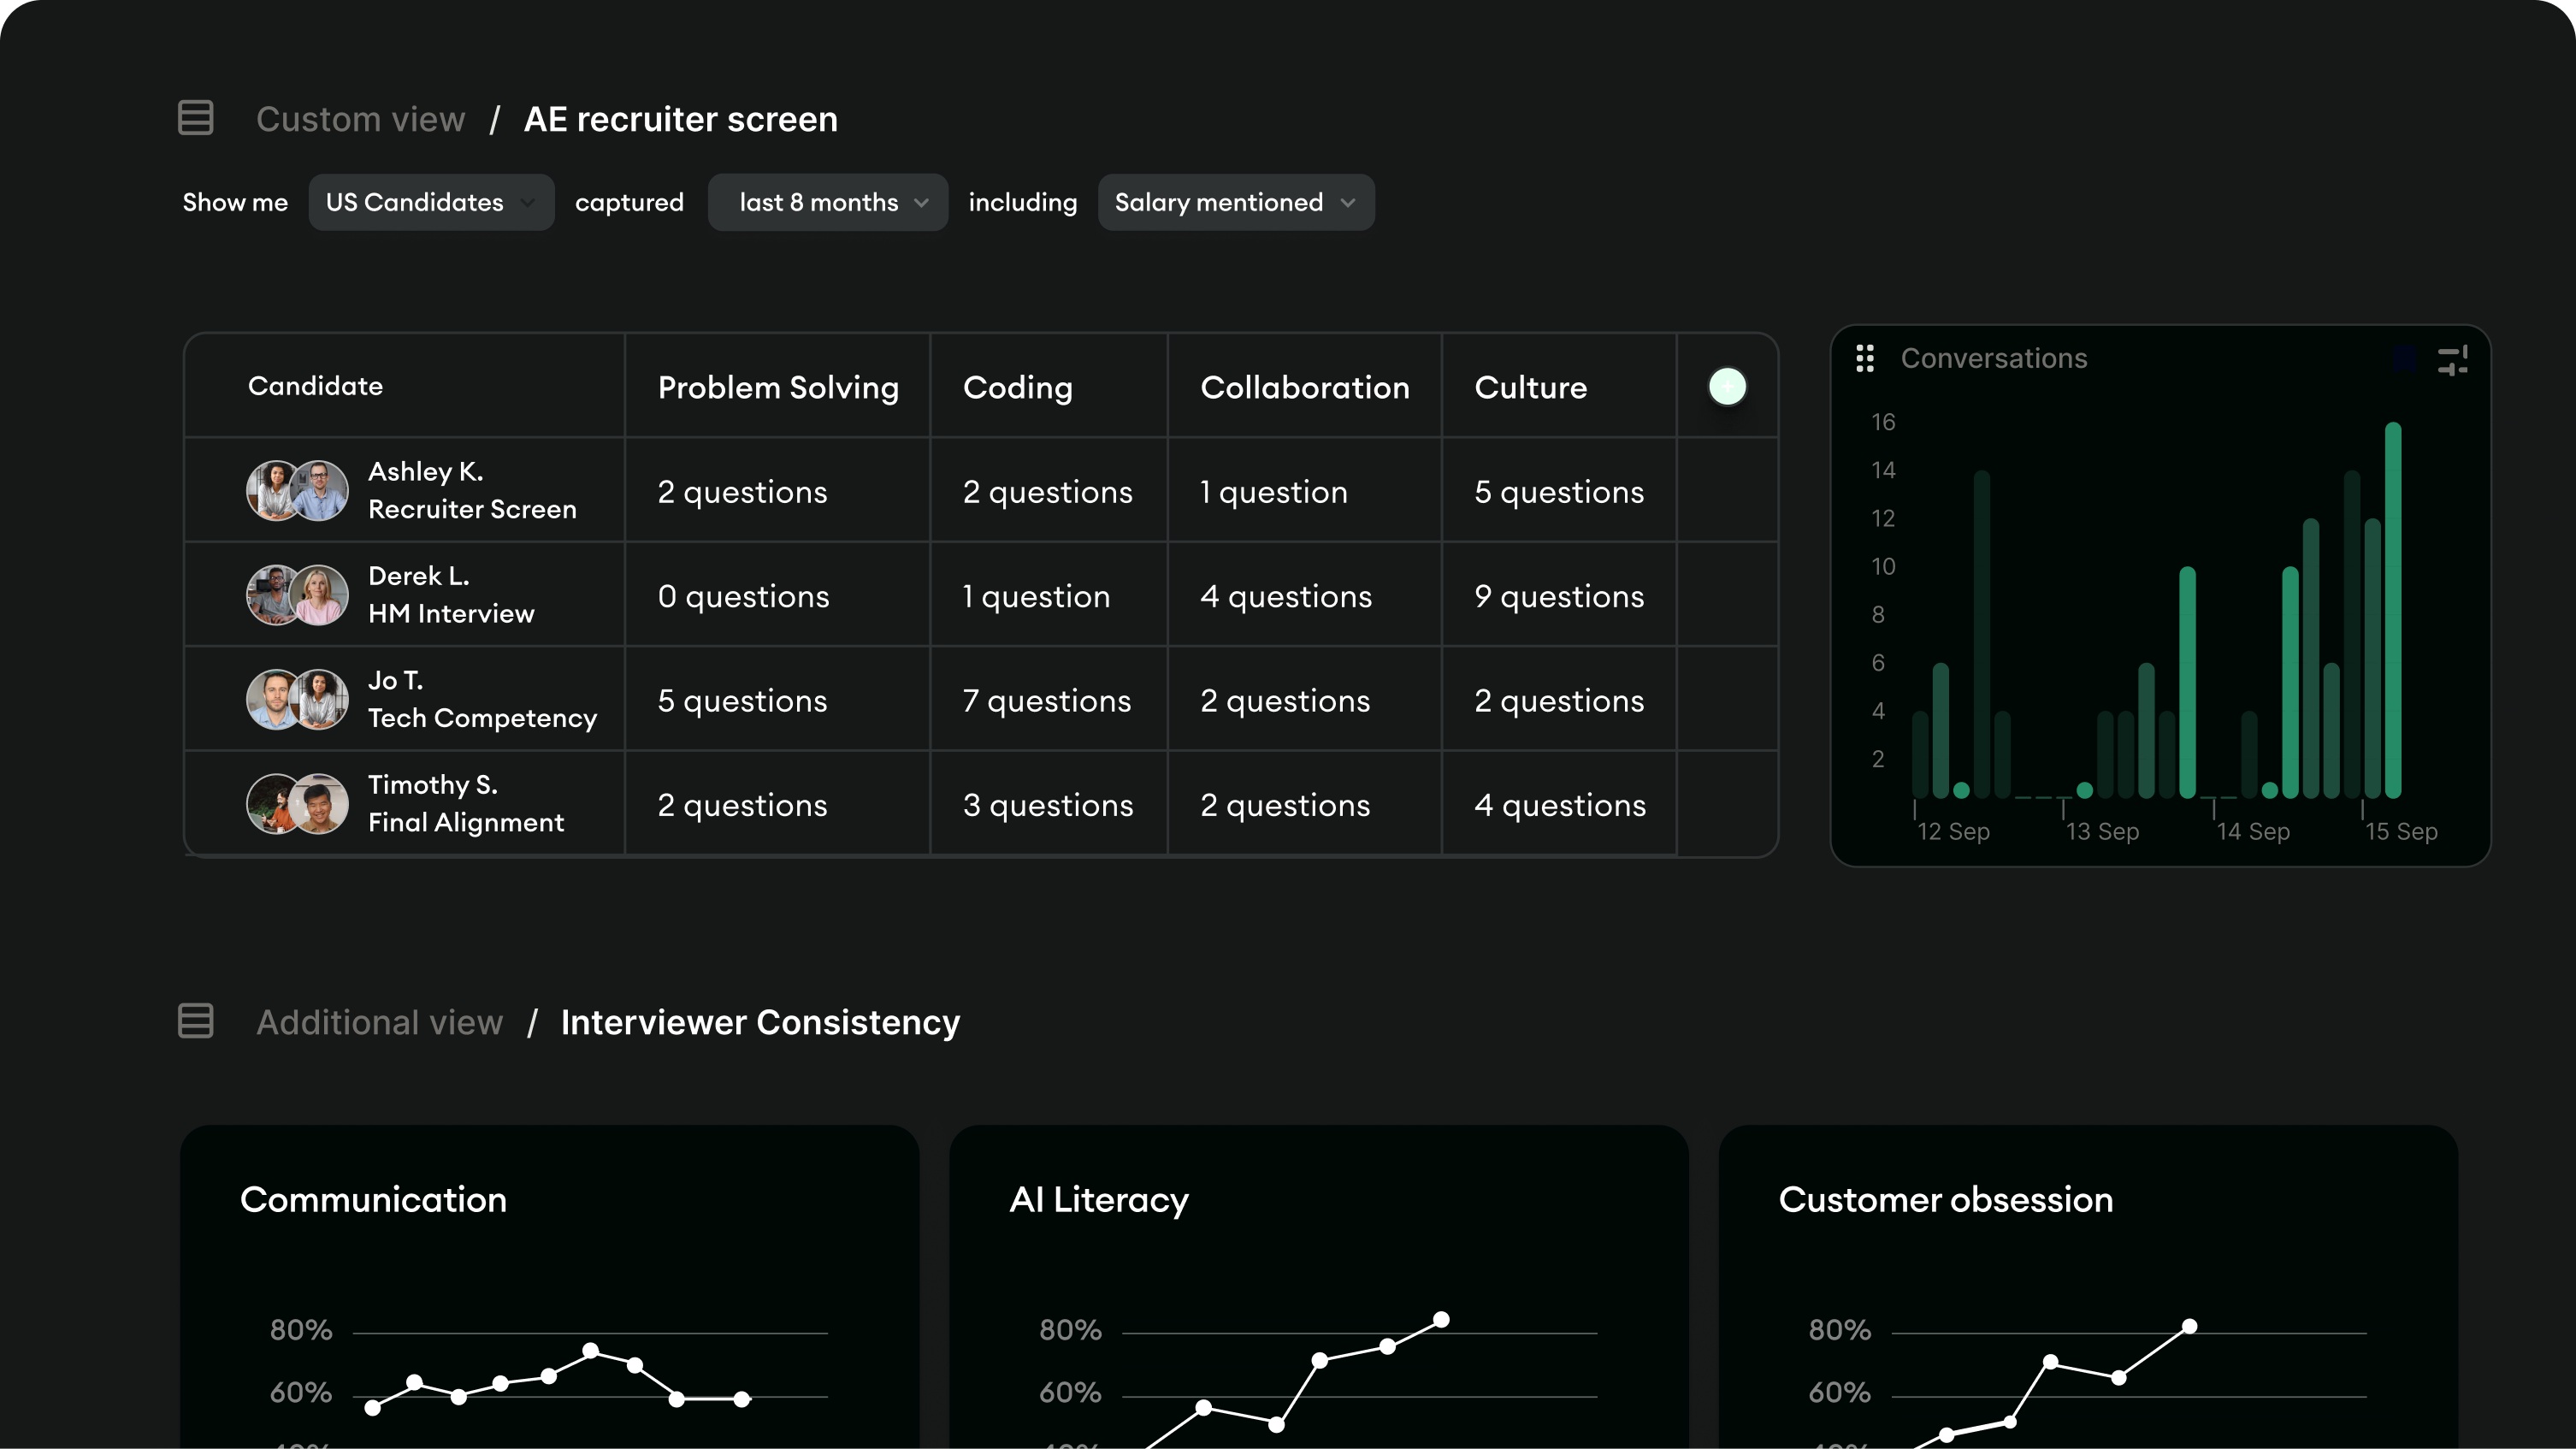Image resolution: width=2576 pixels, height=1449 pixels.
Task: Click last data point in AI Literacy chart
Action: [1441, 1320]
